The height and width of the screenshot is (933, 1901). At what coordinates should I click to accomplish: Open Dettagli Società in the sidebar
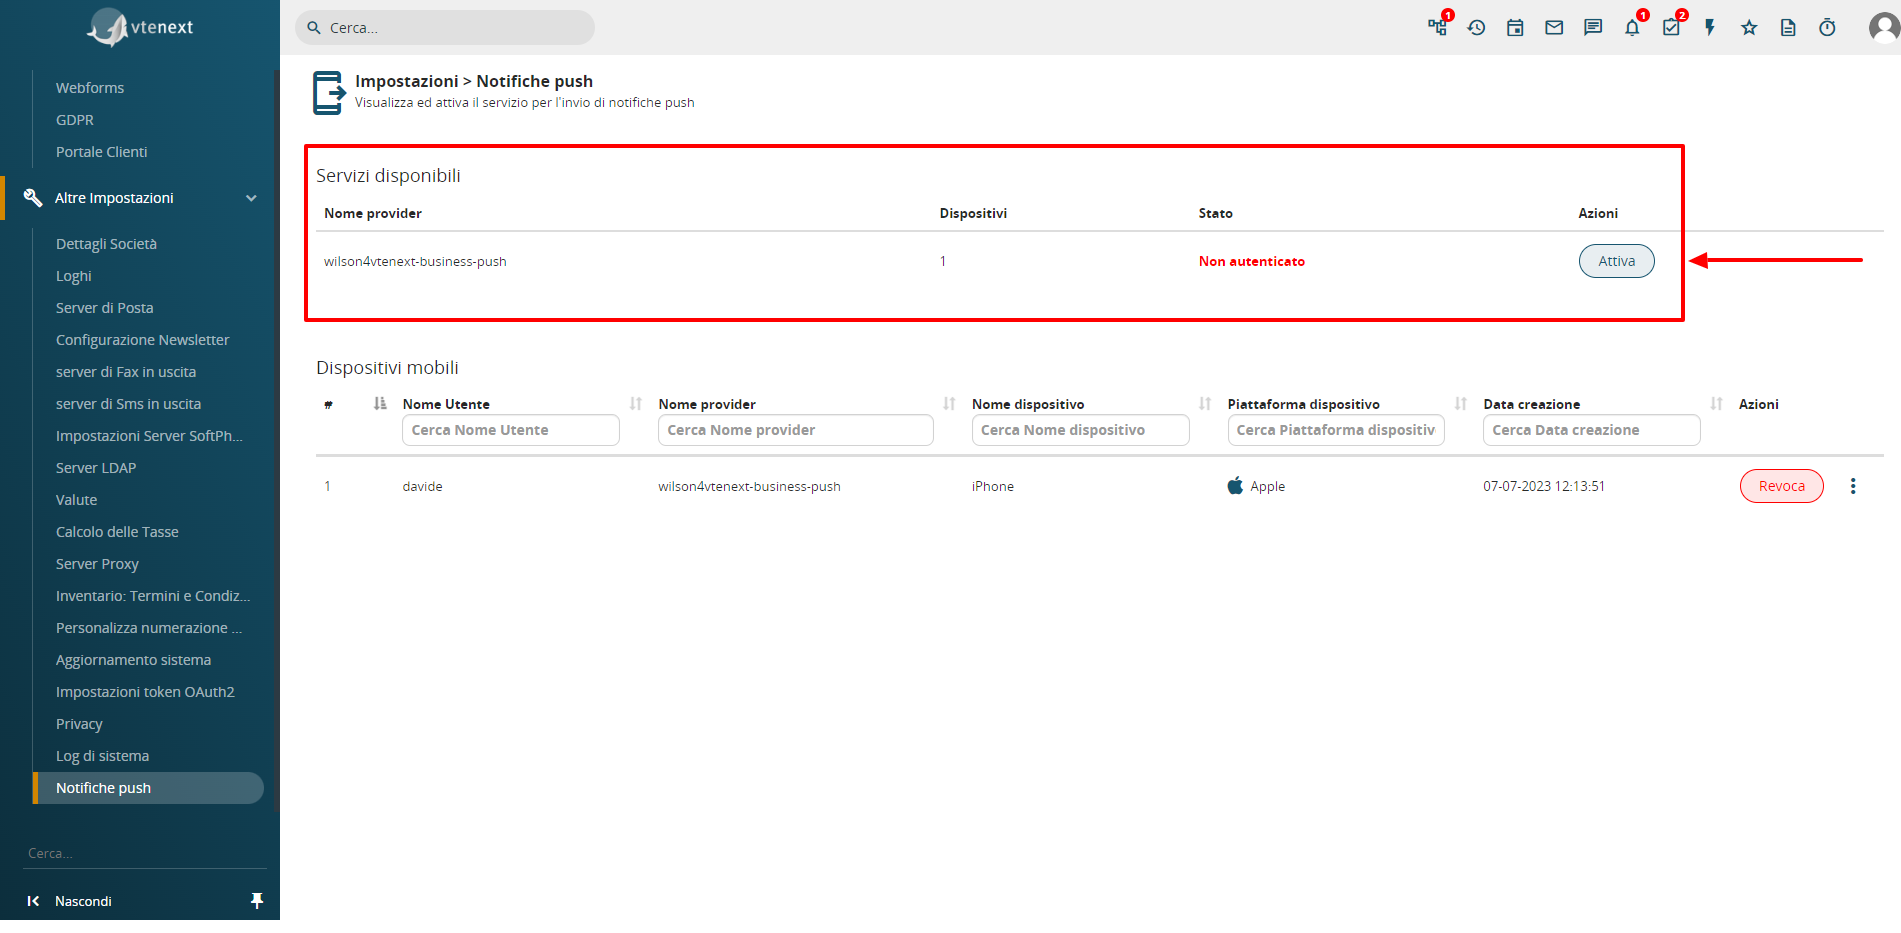coord(106,244)
